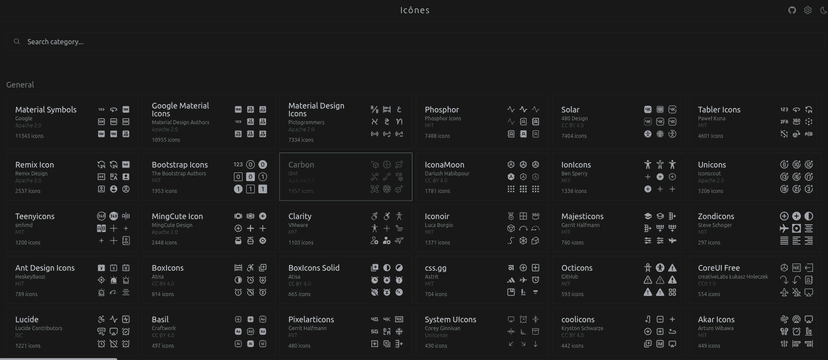
Task: Open the Teenyicons collection
Action: (x=72, y=229)
